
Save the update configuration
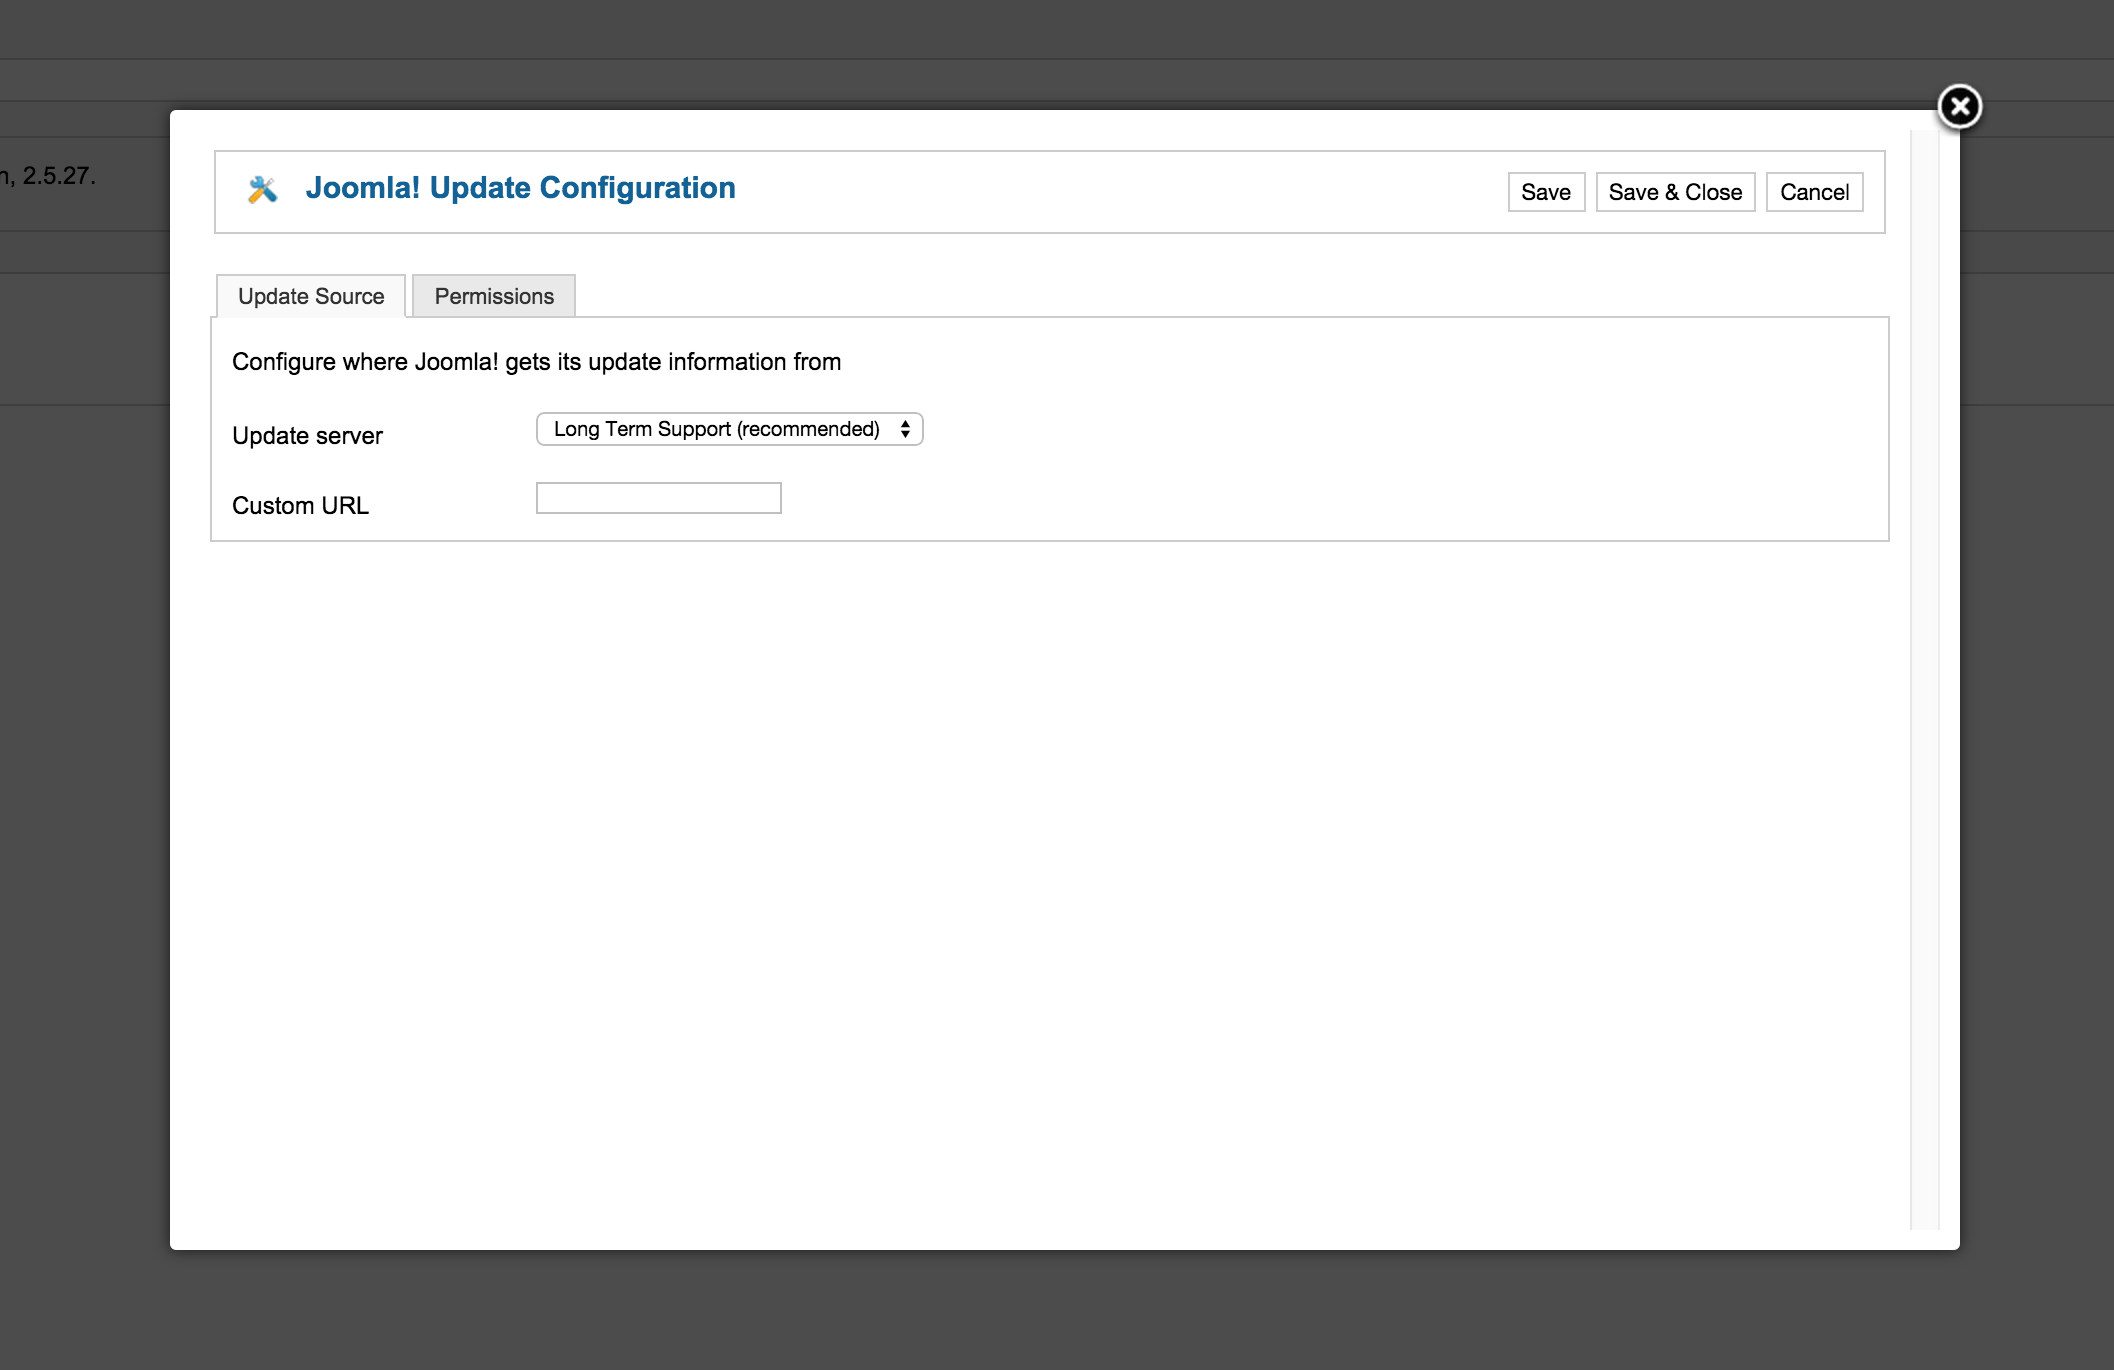(1546, 192)
